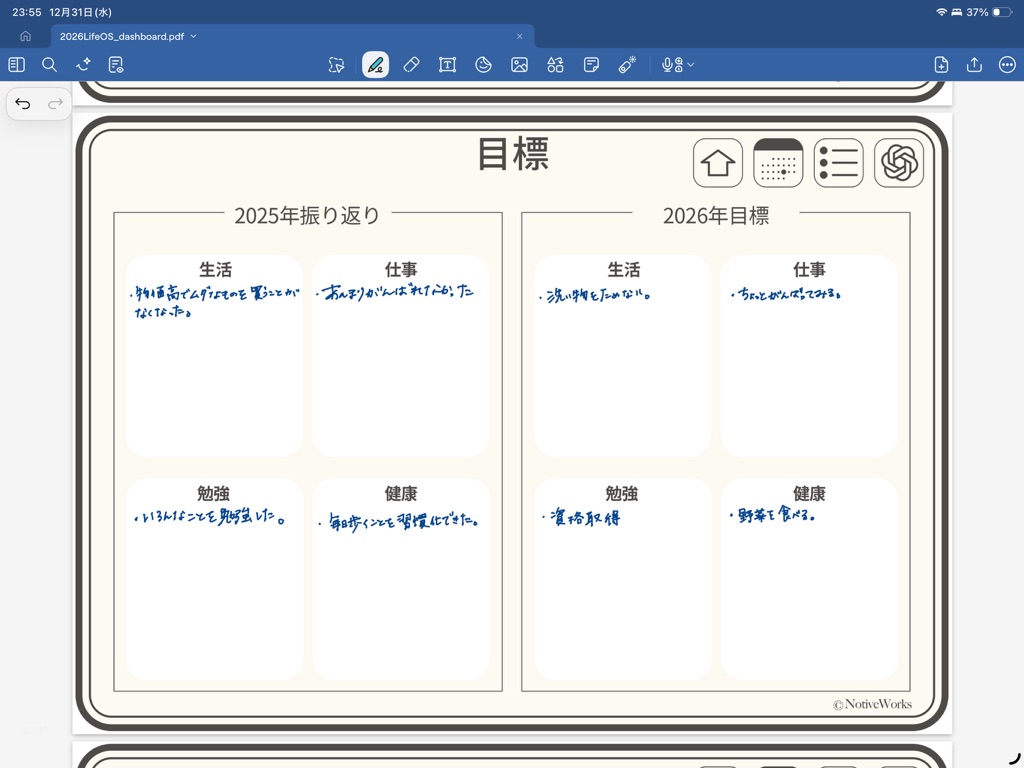
Task: Choose the Lasso selection tool
Action: tap(336, 65)
